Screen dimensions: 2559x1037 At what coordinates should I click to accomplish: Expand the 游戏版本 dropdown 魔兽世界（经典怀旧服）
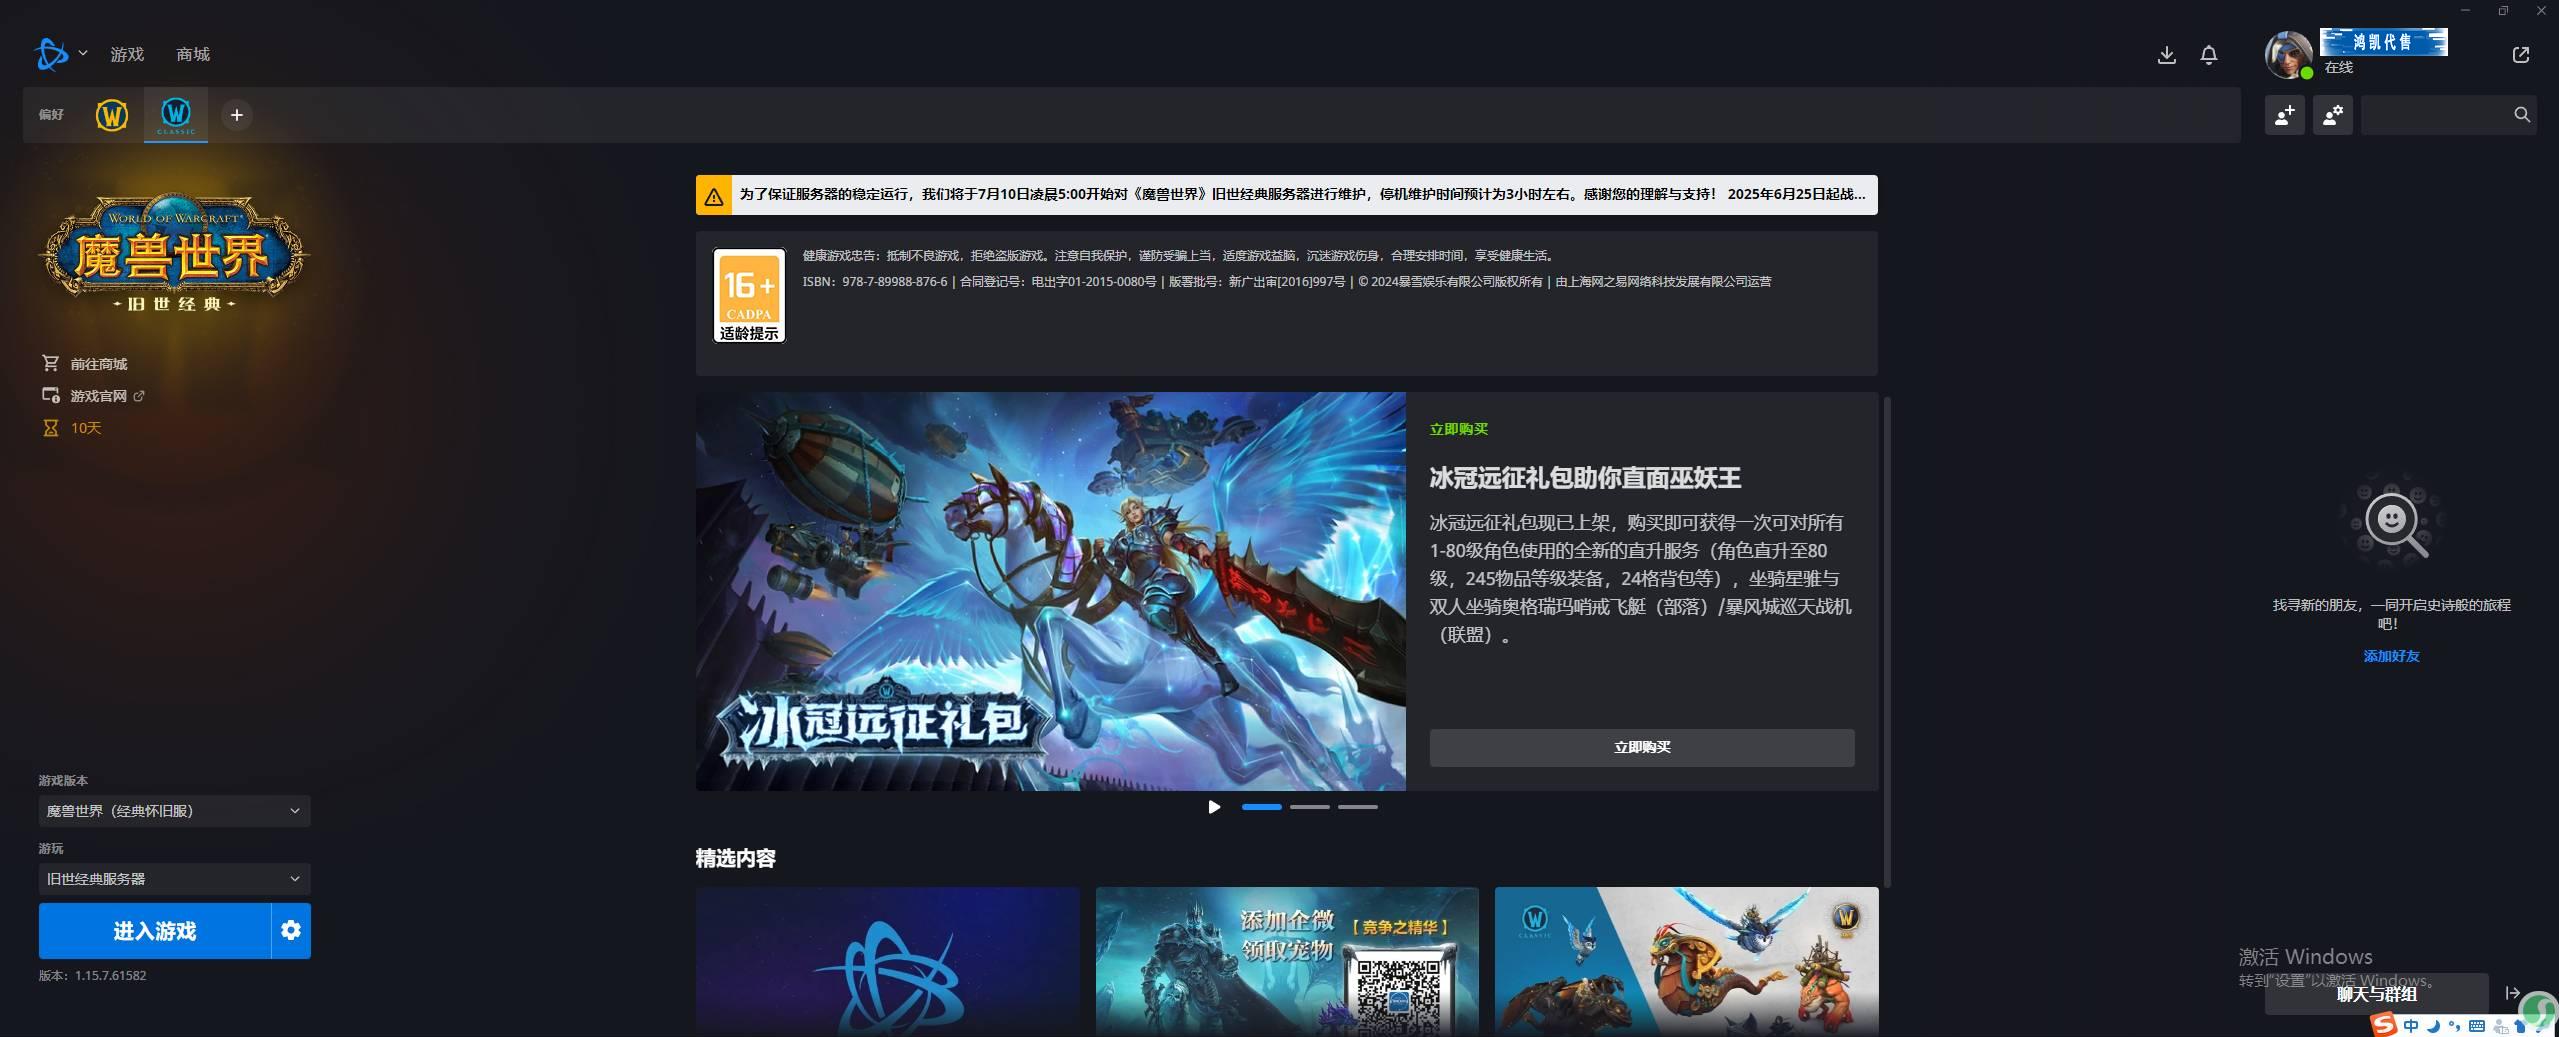(x=175, y=811)
